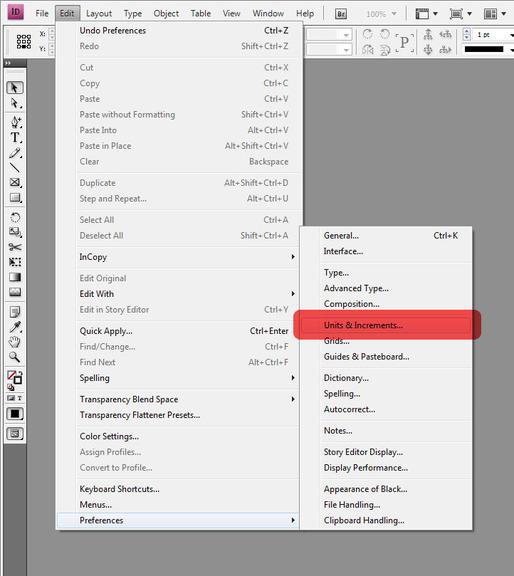Click the rotate 90° counter-clockwise icon
Screen dimensions: 514x576
click(385, 34)
